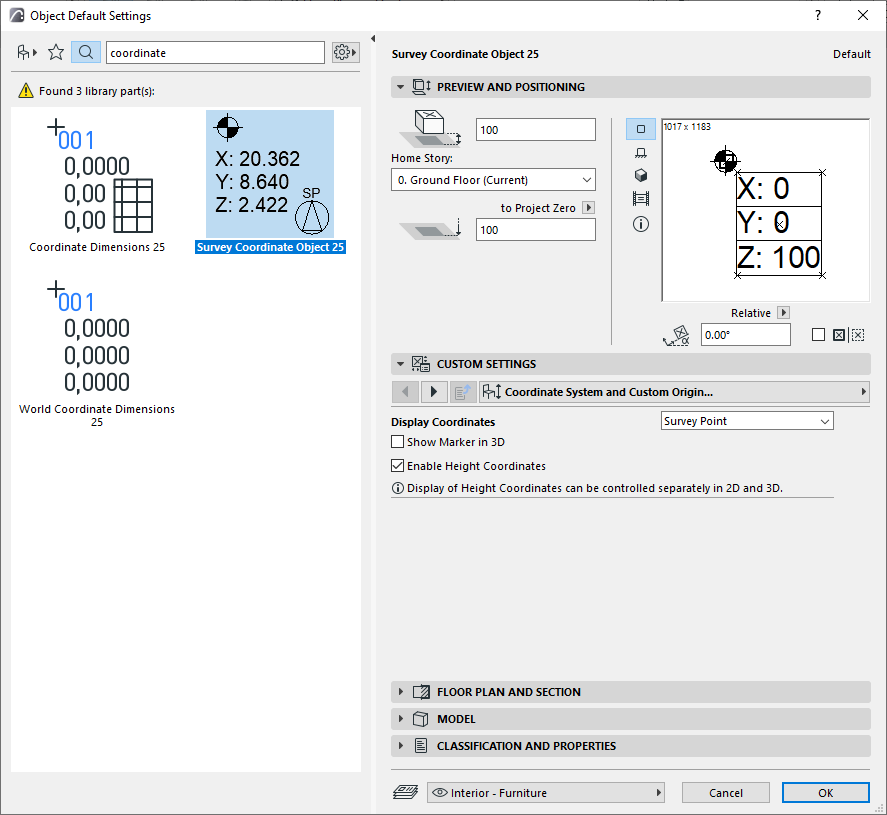Click the rotation angle icon
This screenshot has width=887, height=815.
(x=677, y=335)
